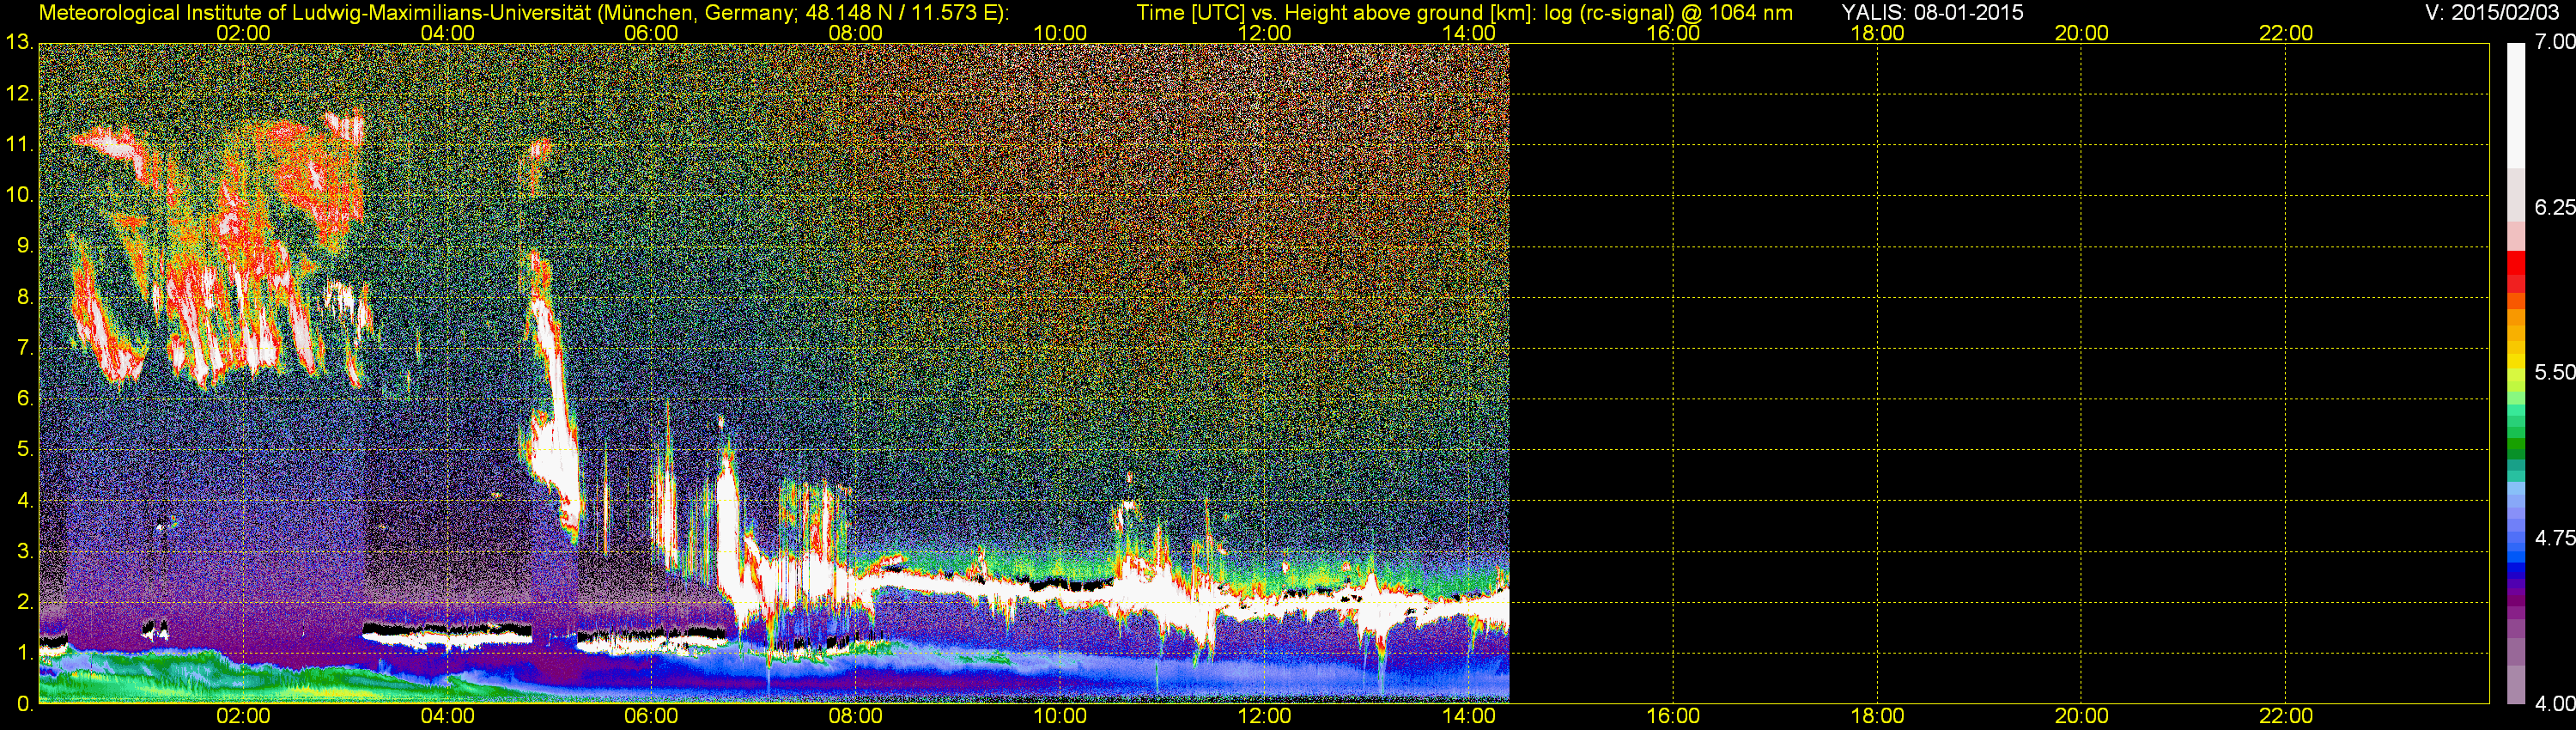This screenshot has width=2576, height=730.
Task: Click the 08:00 tick label on the bottom axis
Action: point(856,716)
